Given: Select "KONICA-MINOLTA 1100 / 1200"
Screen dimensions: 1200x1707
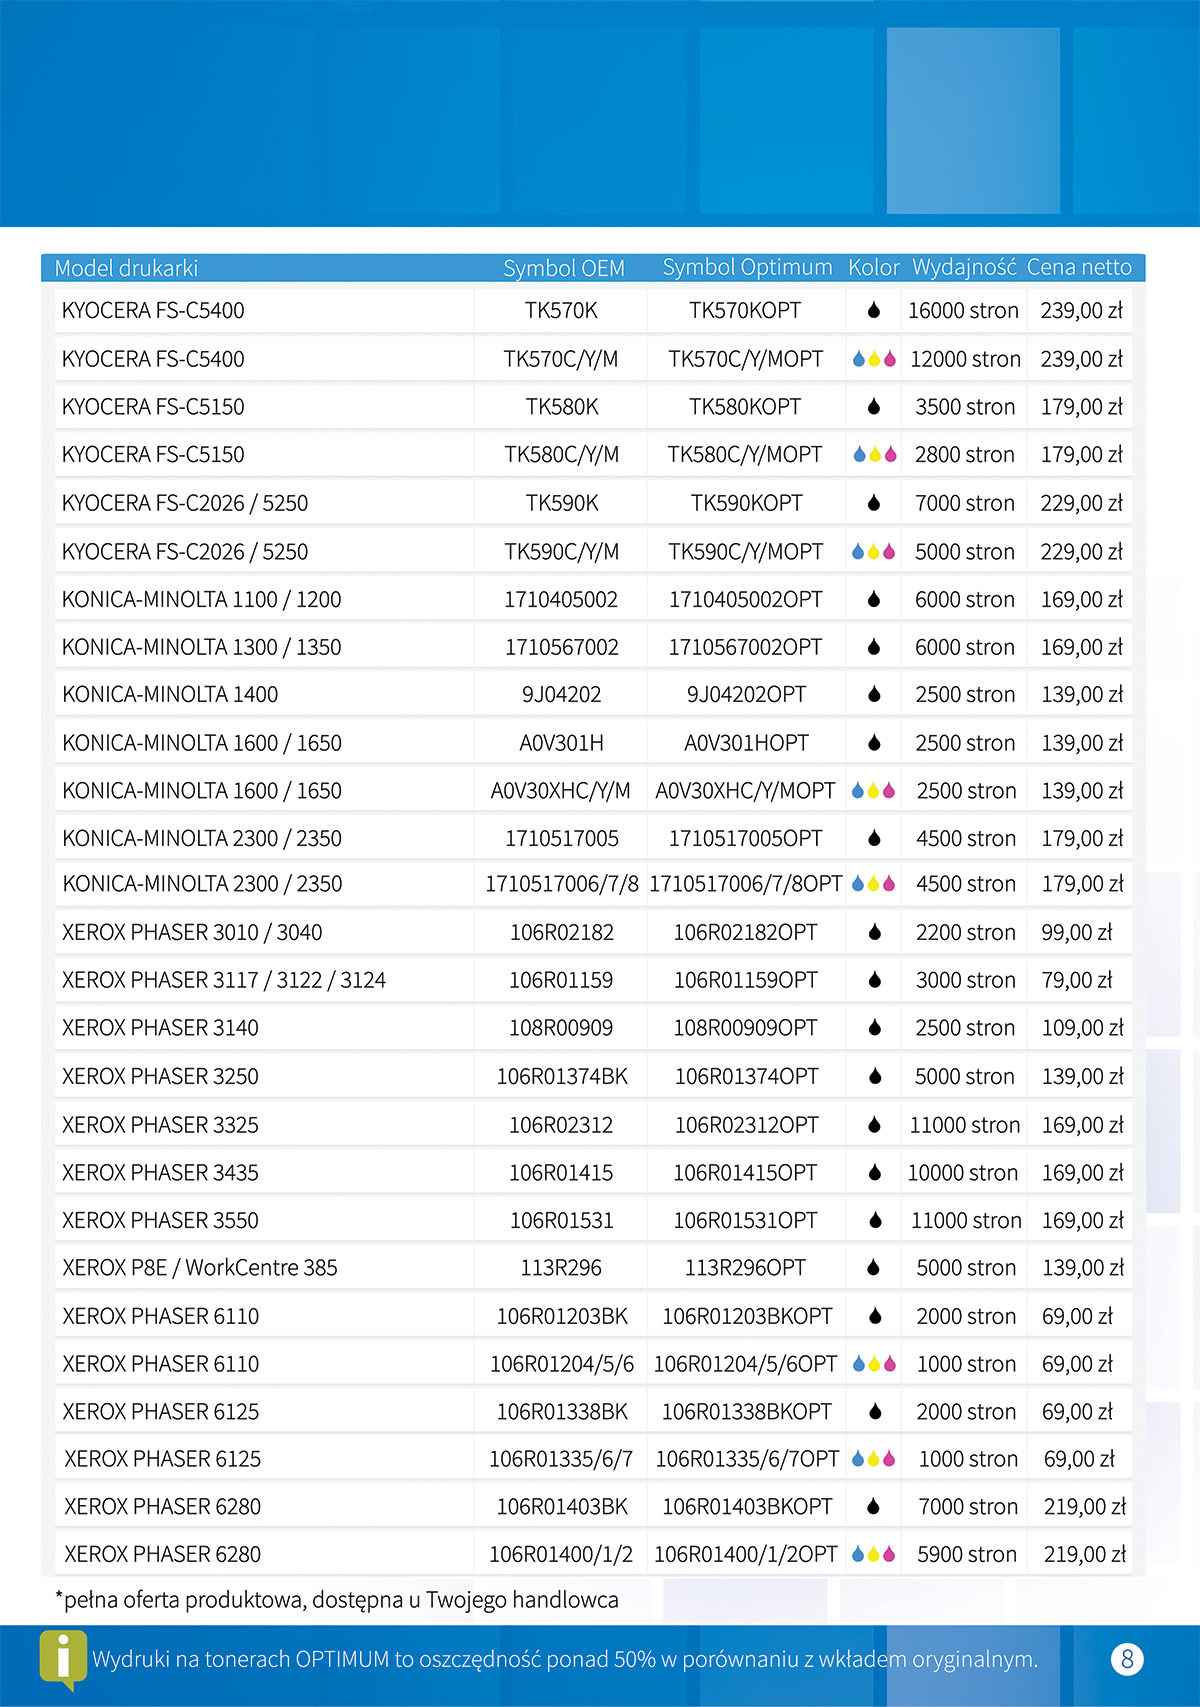Looking at the screenshot, I should (x=202, y=600).
